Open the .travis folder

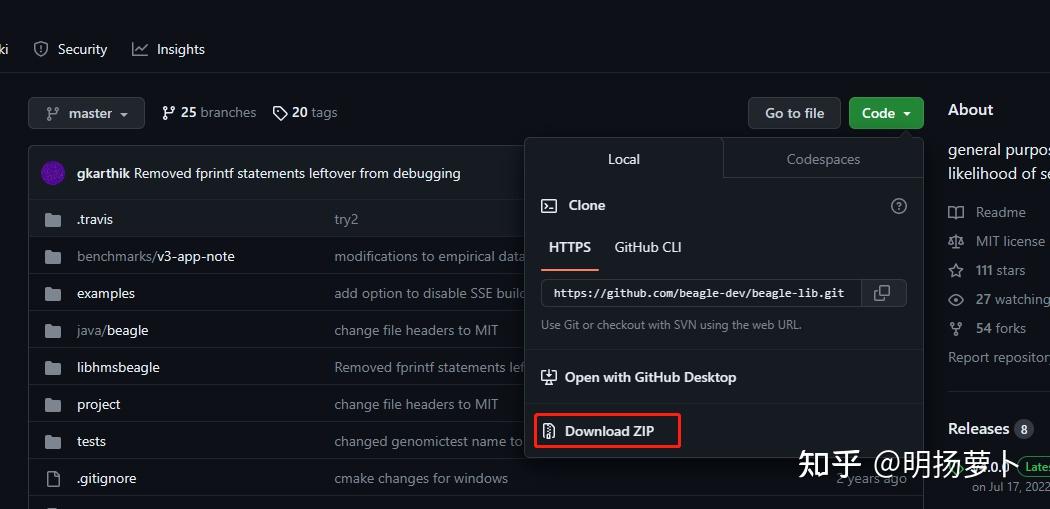pos(94,219)
